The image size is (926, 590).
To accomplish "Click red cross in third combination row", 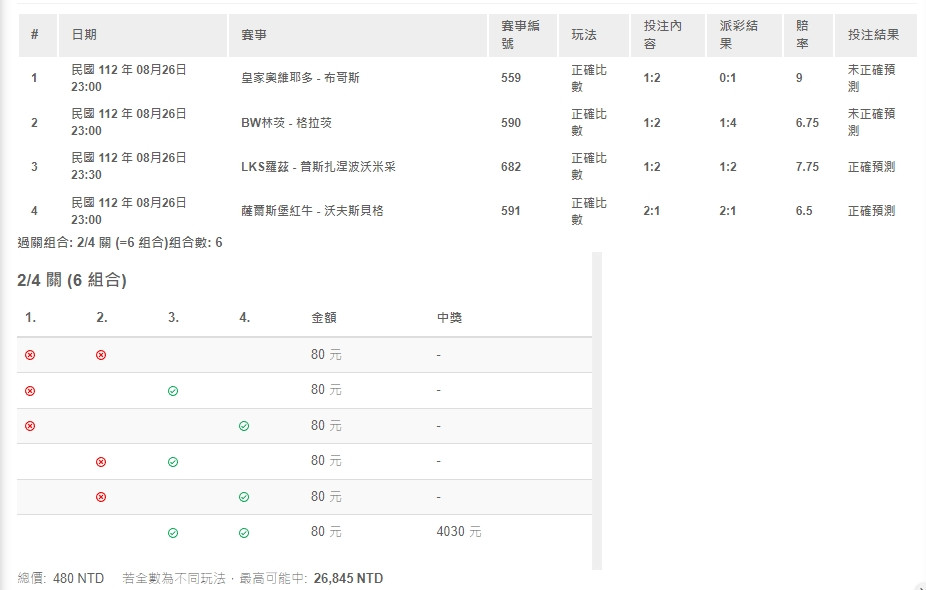I will point(30,426).
